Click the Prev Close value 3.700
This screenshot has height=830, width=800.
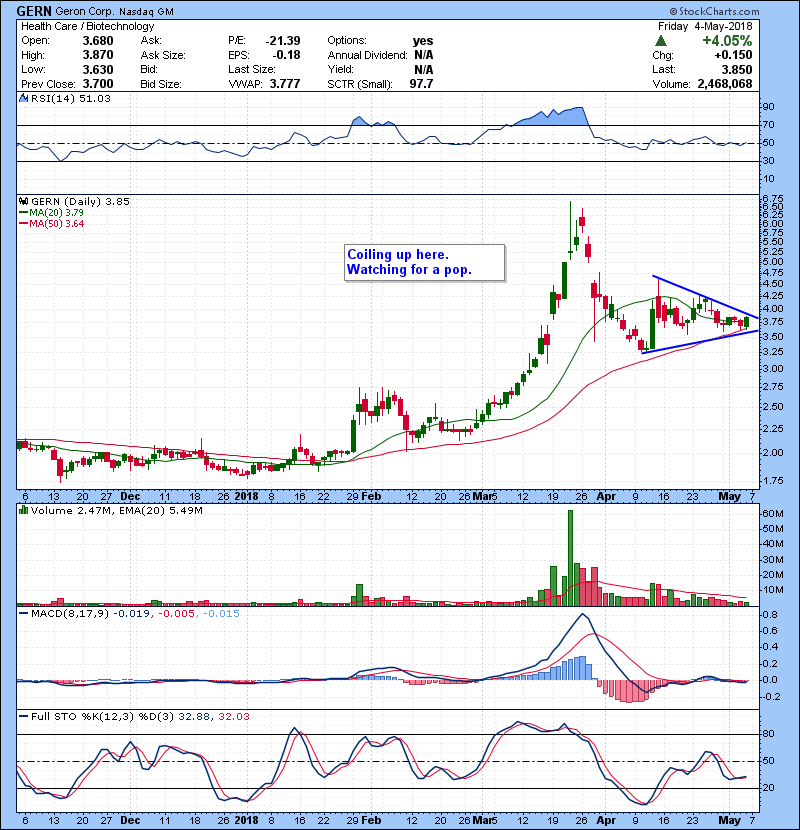tap(98, 84)
